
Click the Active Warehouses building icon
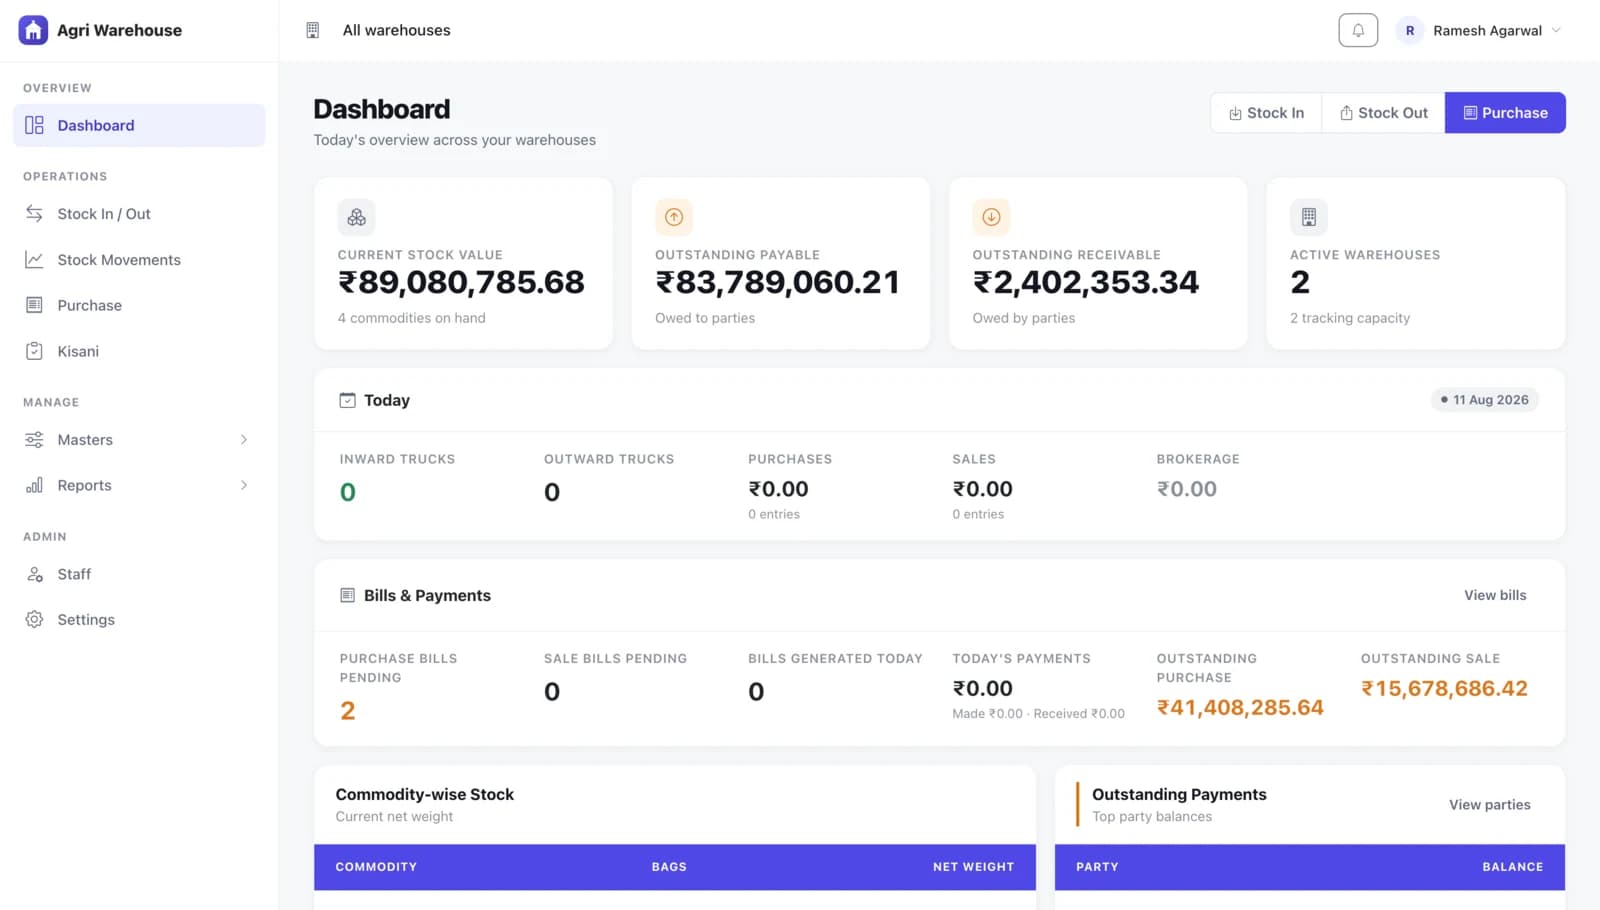click(1309, 217)
